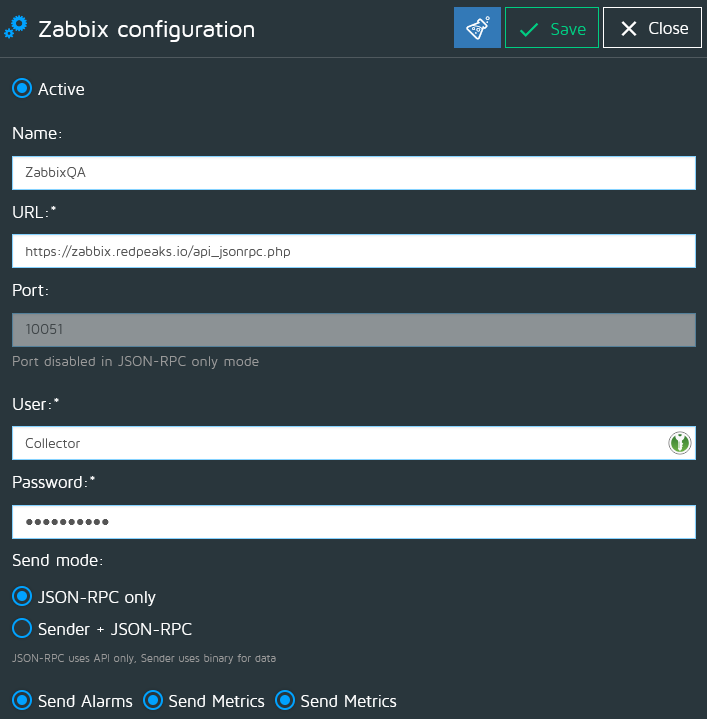The height and width of the screenshot is (719, 707).
Task: Toggle the Active radio option
Action: (22, 89)
